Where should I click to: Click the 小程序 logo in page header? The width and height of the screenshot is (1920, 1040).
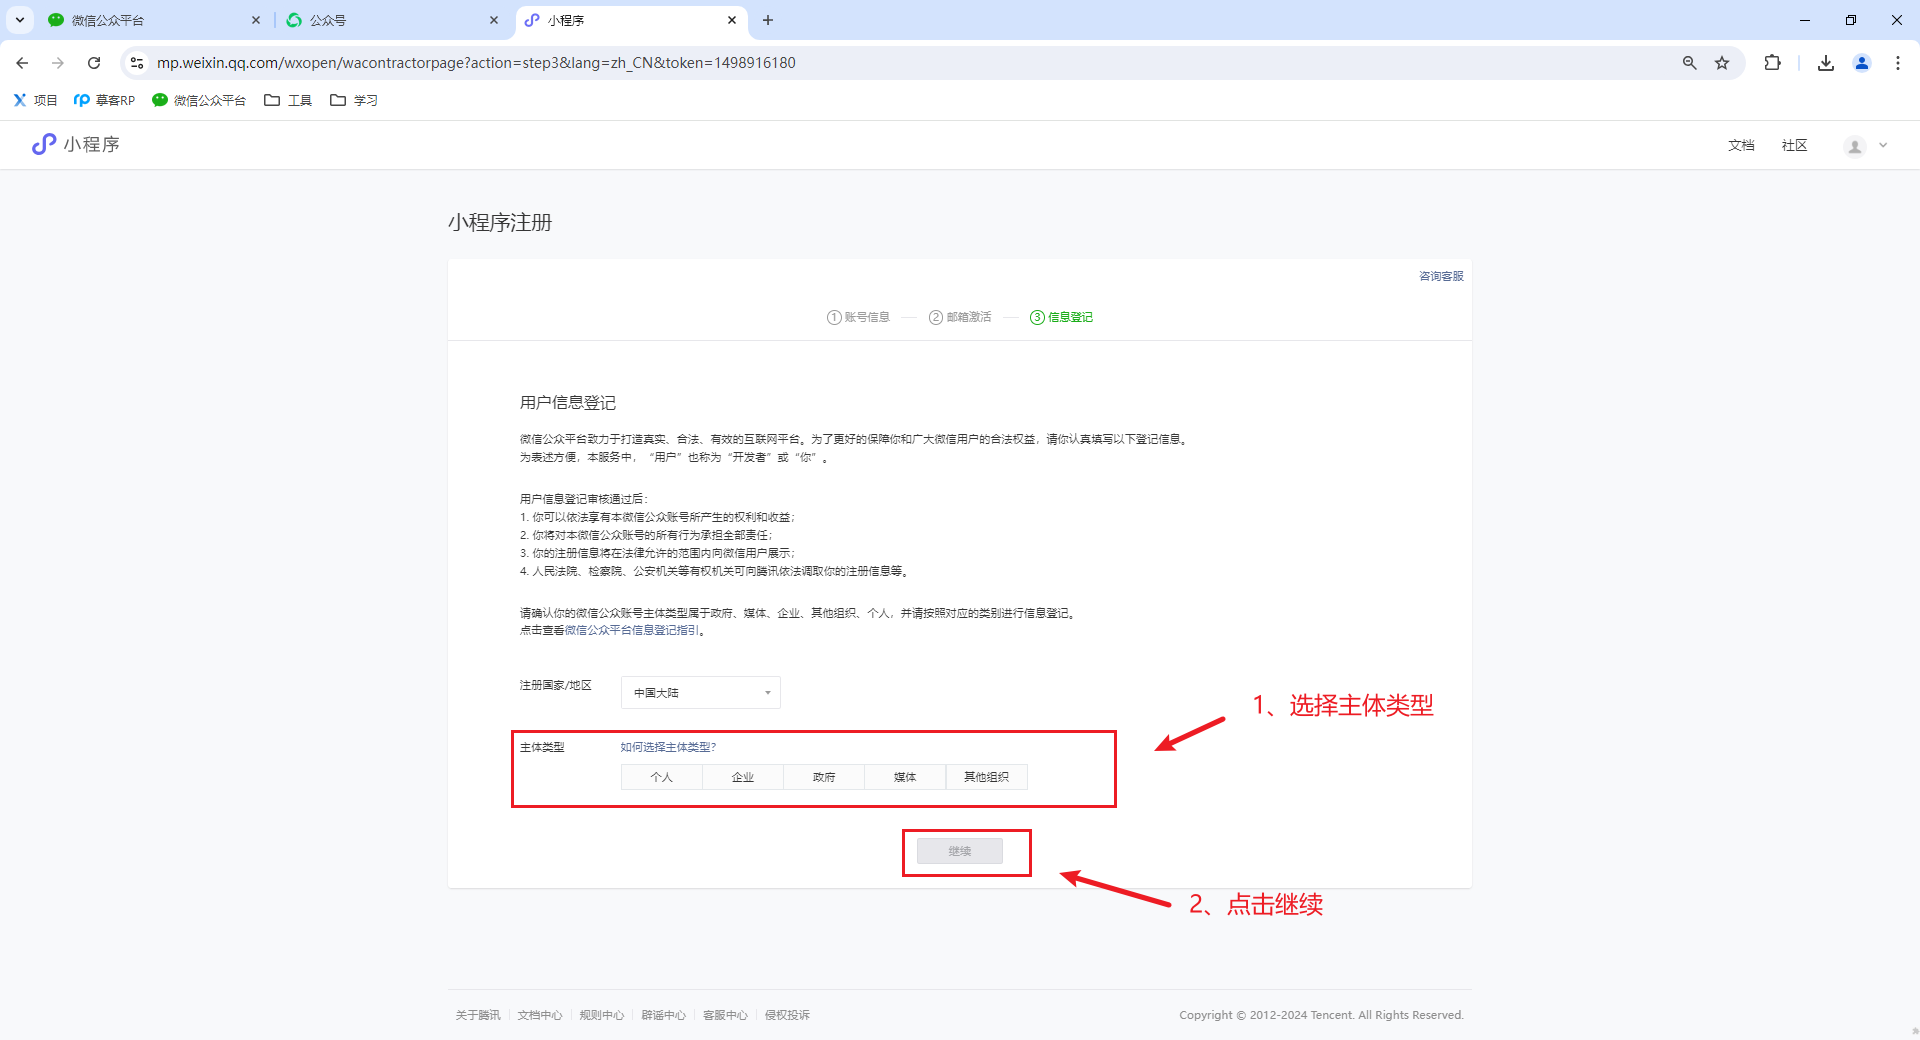[76, 145]
